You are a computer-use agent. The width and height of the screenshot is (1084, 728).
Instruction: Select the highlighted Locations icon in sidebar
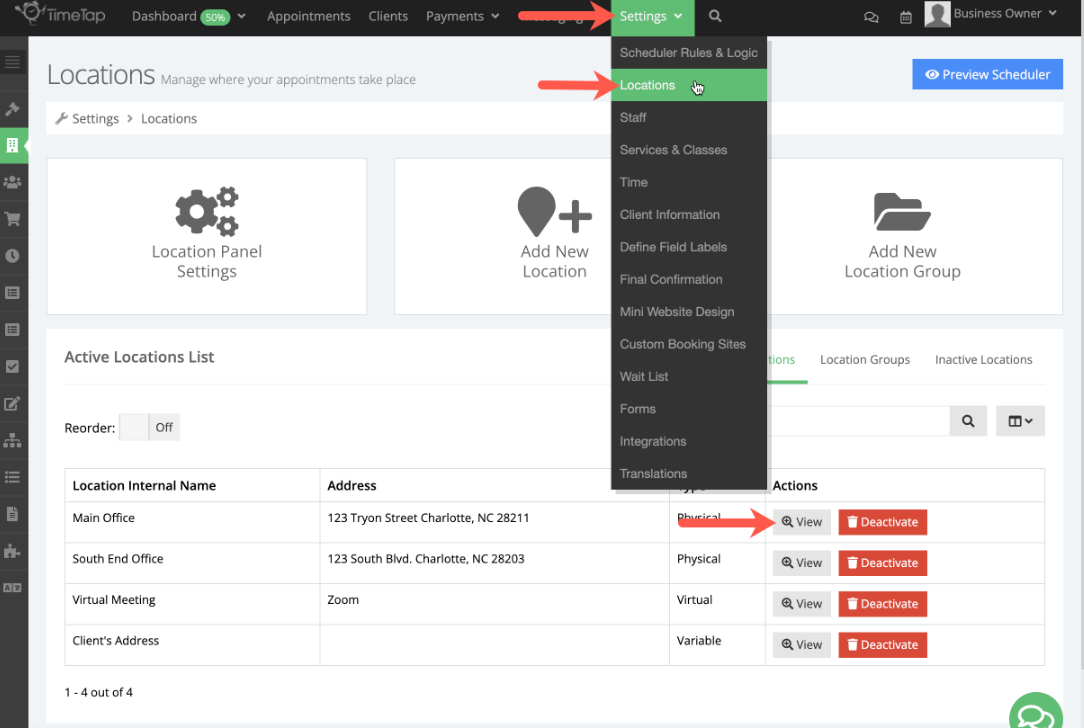click(13, 145)
